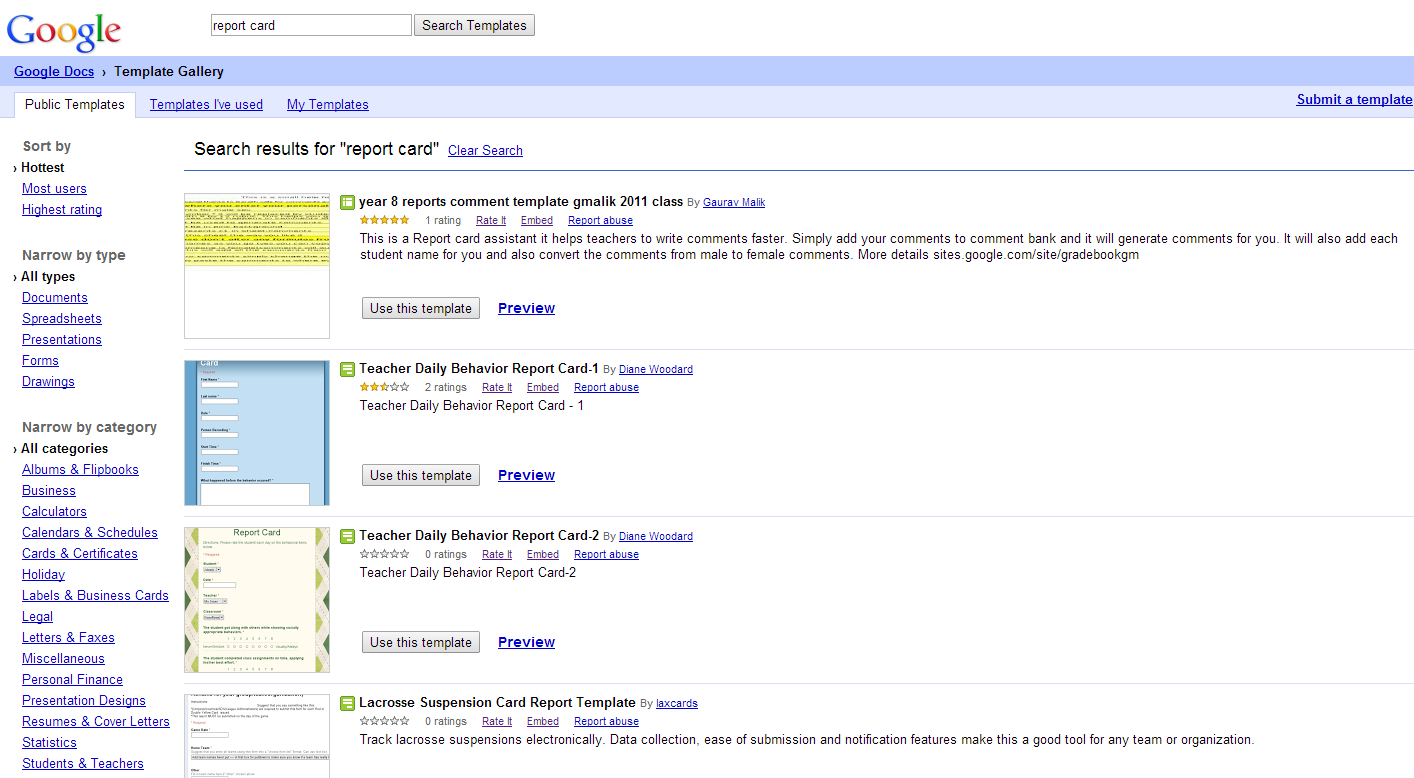The width and height of the screenshot is (1414, 778).
Task: Narrow by type to Documents
Action: pyautogui.click(x=55, y=297)
